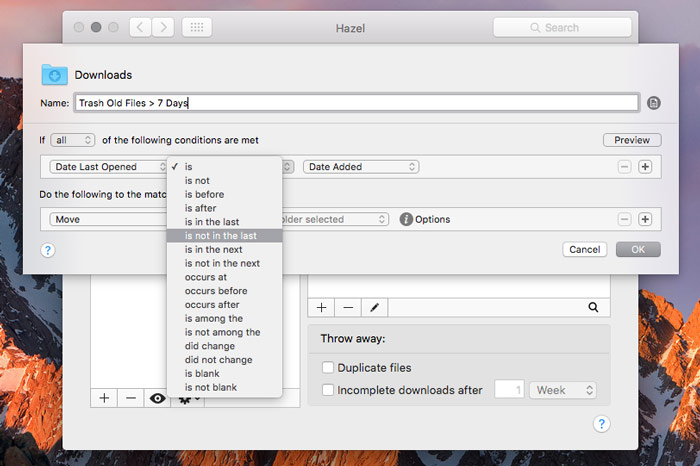Click the rule notes icon beside Name field
700x466 pixels.
[654, 103]
